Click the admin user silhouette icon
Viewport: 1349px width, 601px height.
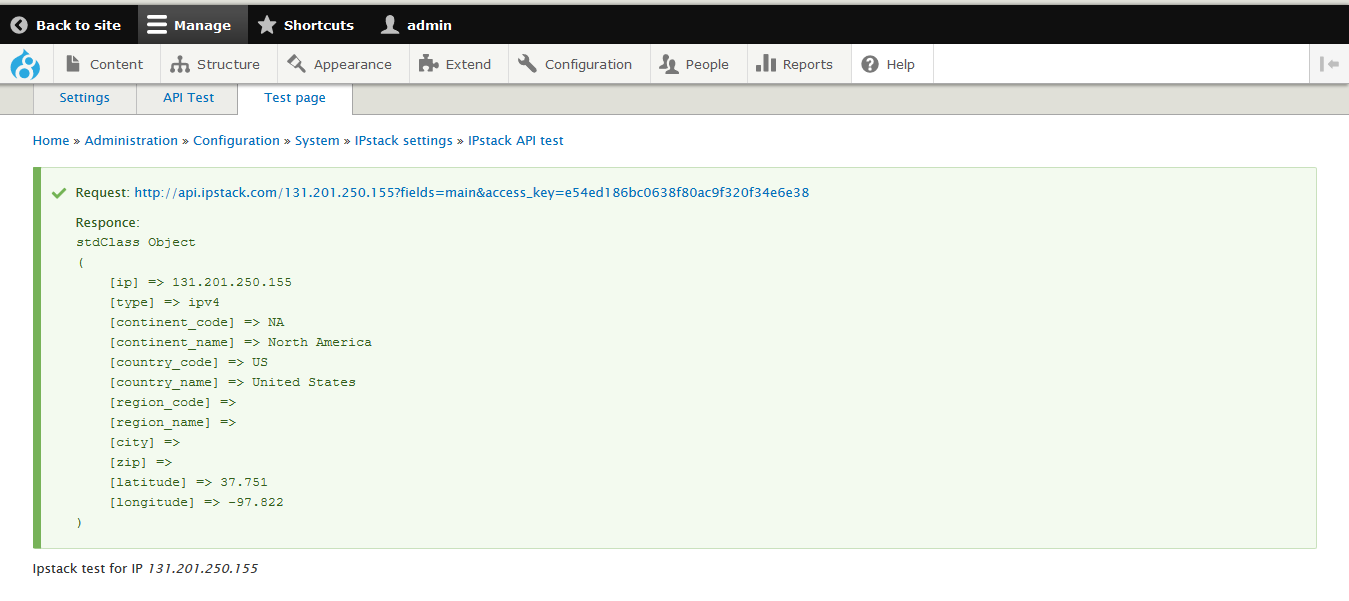[390, 25]
